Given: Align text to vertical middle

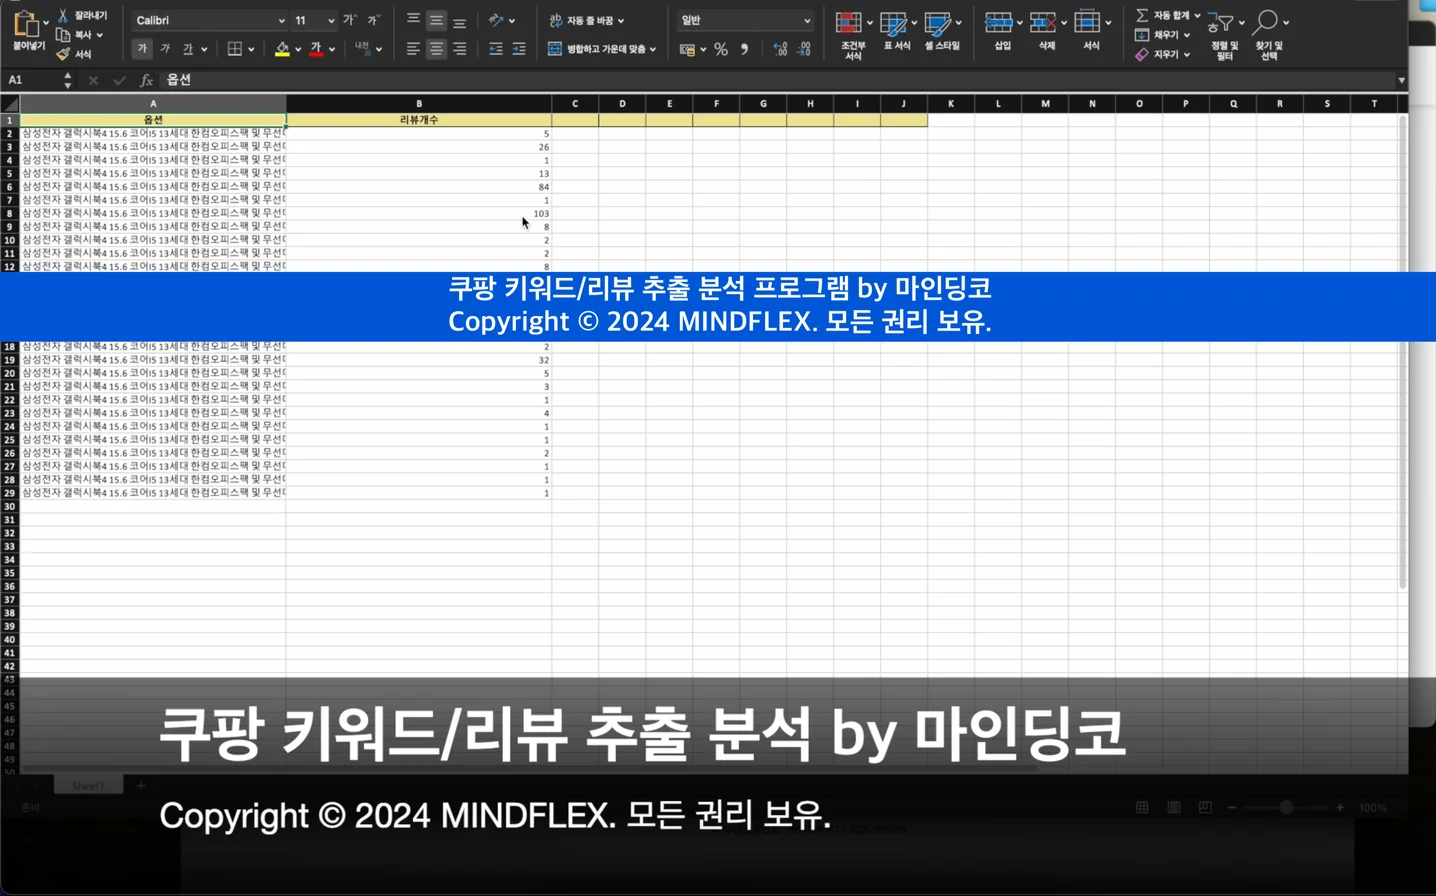Looking at the screenshot, I should tap(436, 20).
